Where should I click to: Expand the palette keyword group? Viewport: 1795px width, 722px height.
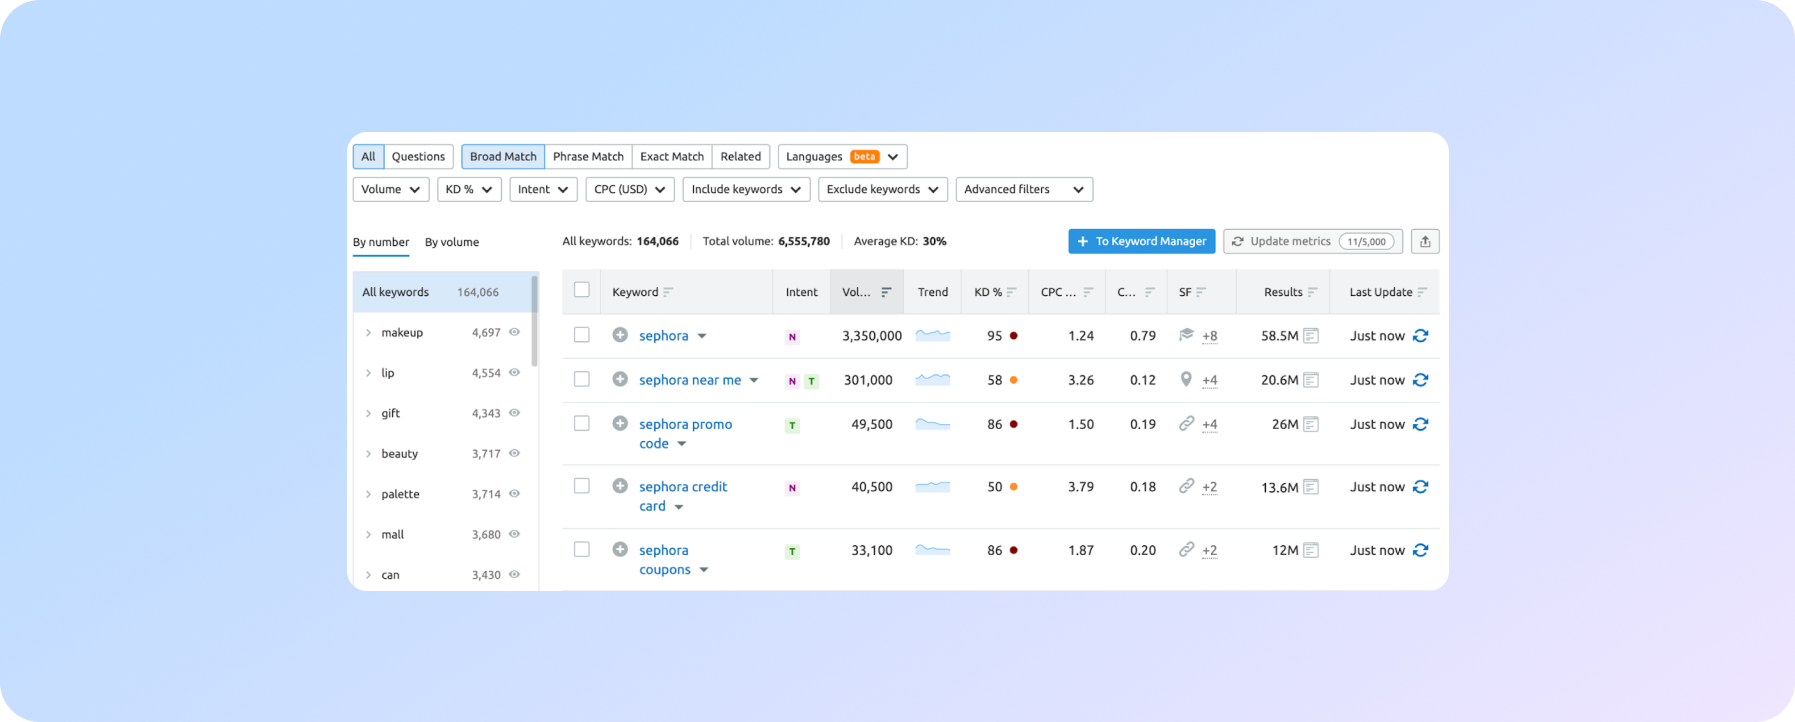point(368,494)
